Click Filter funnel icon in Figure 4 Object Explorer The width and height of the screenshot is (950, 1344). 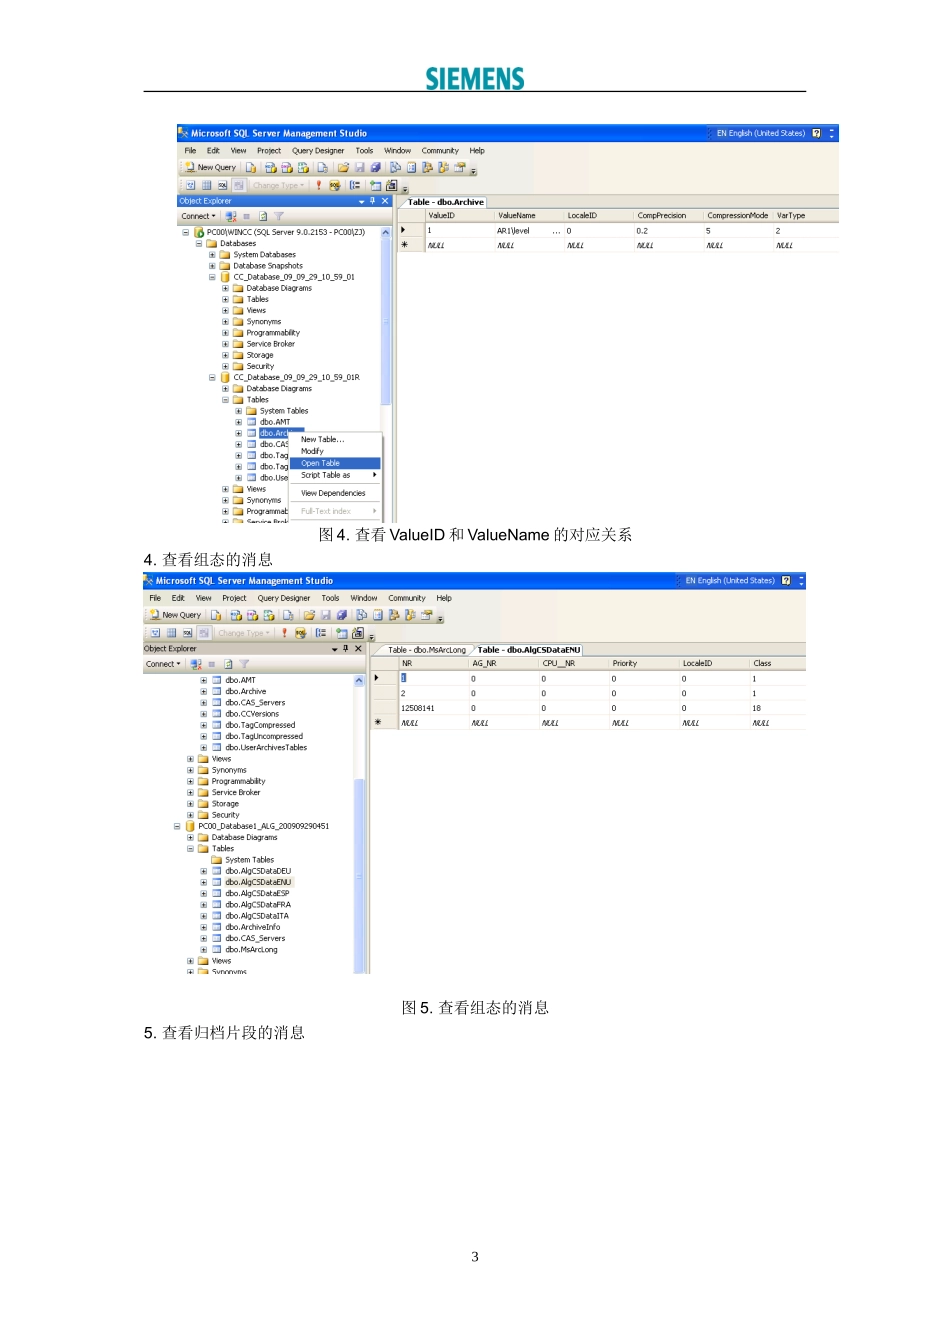tap(279, 216)
